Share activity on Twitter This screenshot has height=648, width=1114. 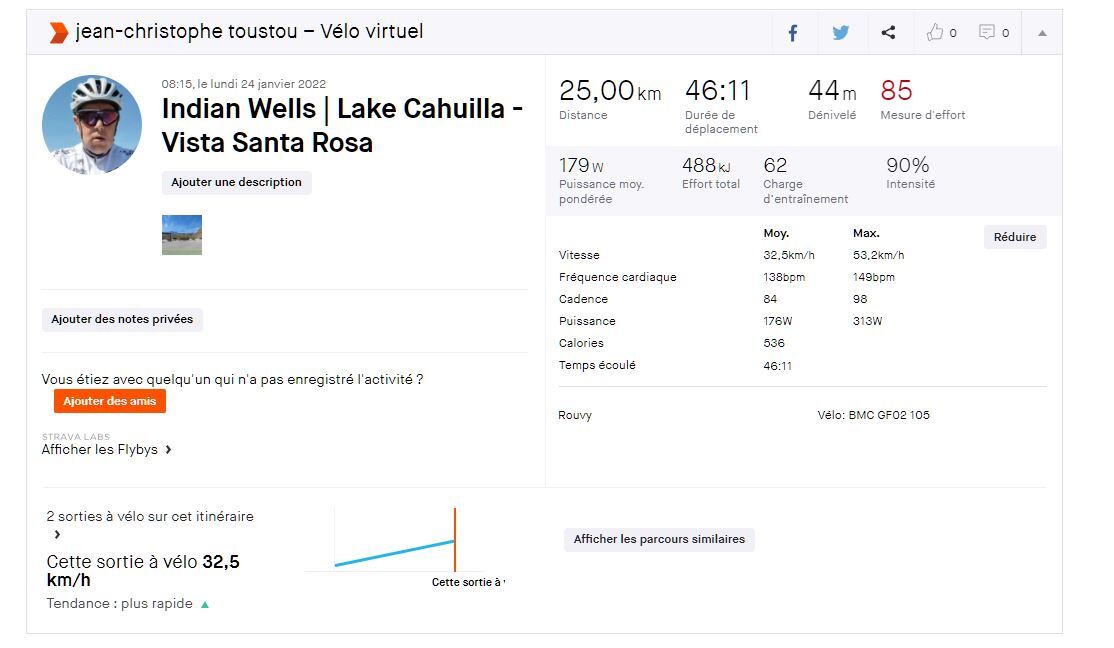[841, 33]
